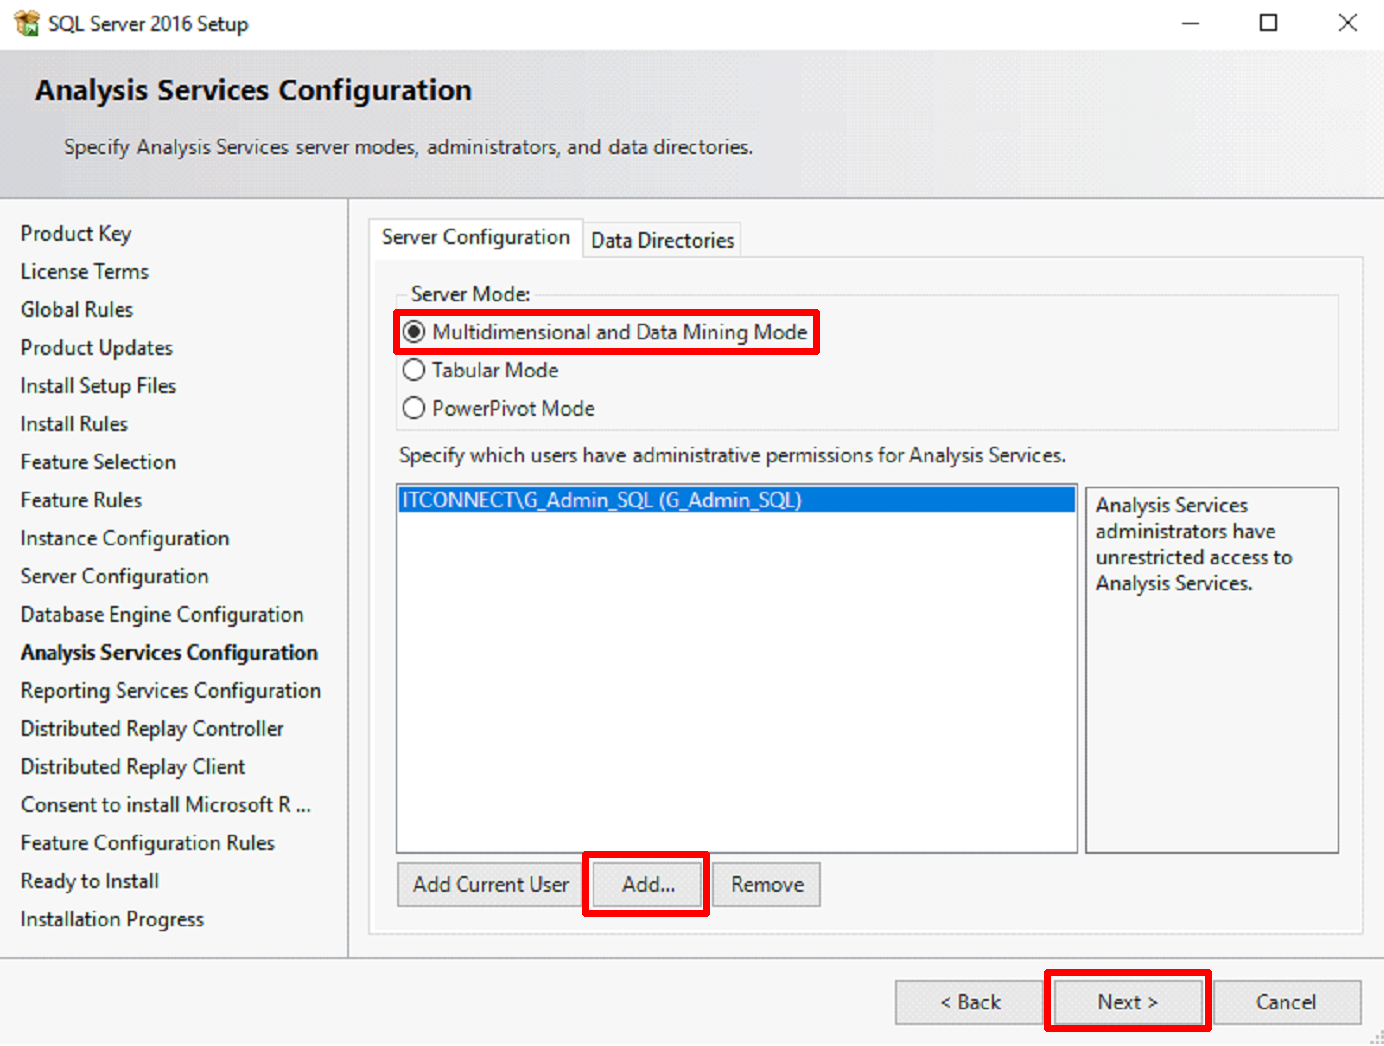Click the SQL Server Setup title bar icon
The height and width of the screenshot is (1046, 1384).
(26, 23)
